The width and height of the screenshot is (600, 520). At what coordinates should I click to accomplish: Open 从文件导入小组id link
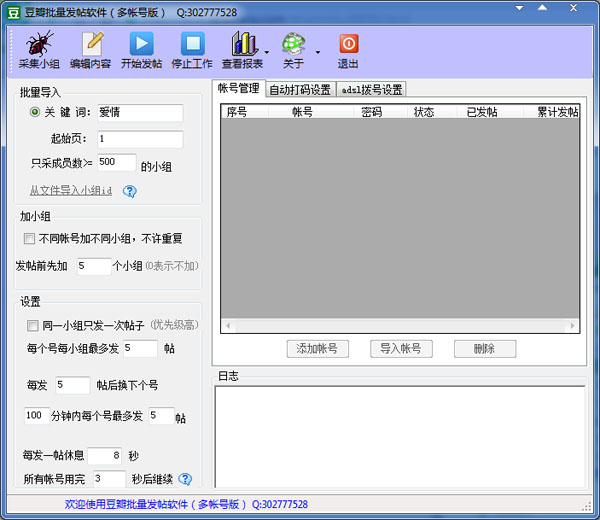point(71,190)
